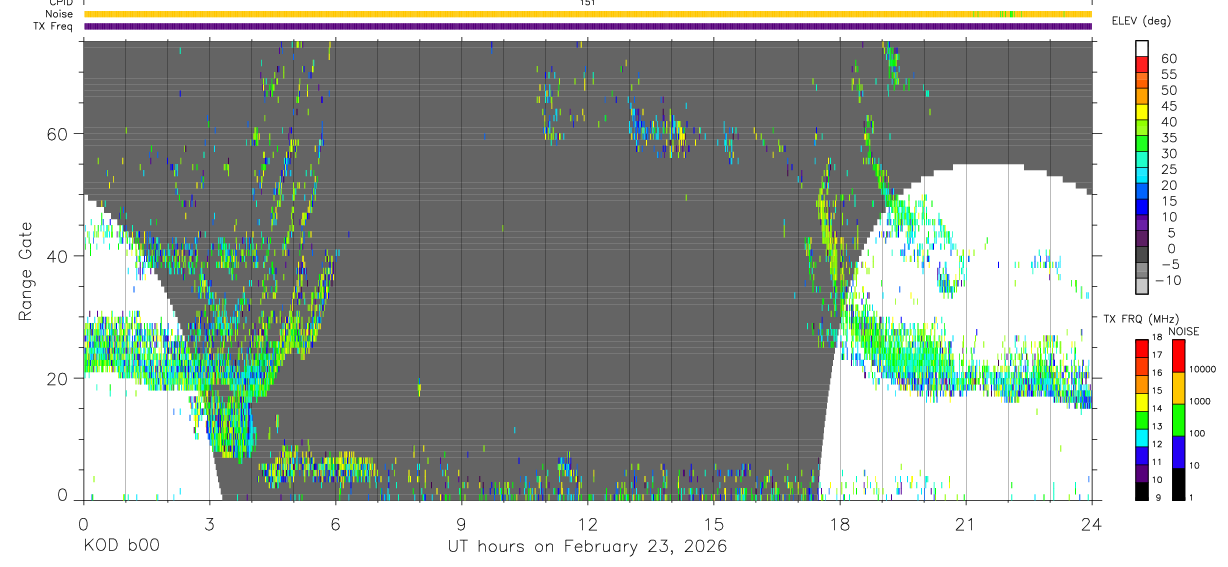This screenshot has width=1228, height=567.
Task: Select the 30 label on ELEV scale
Action: 1170,153
